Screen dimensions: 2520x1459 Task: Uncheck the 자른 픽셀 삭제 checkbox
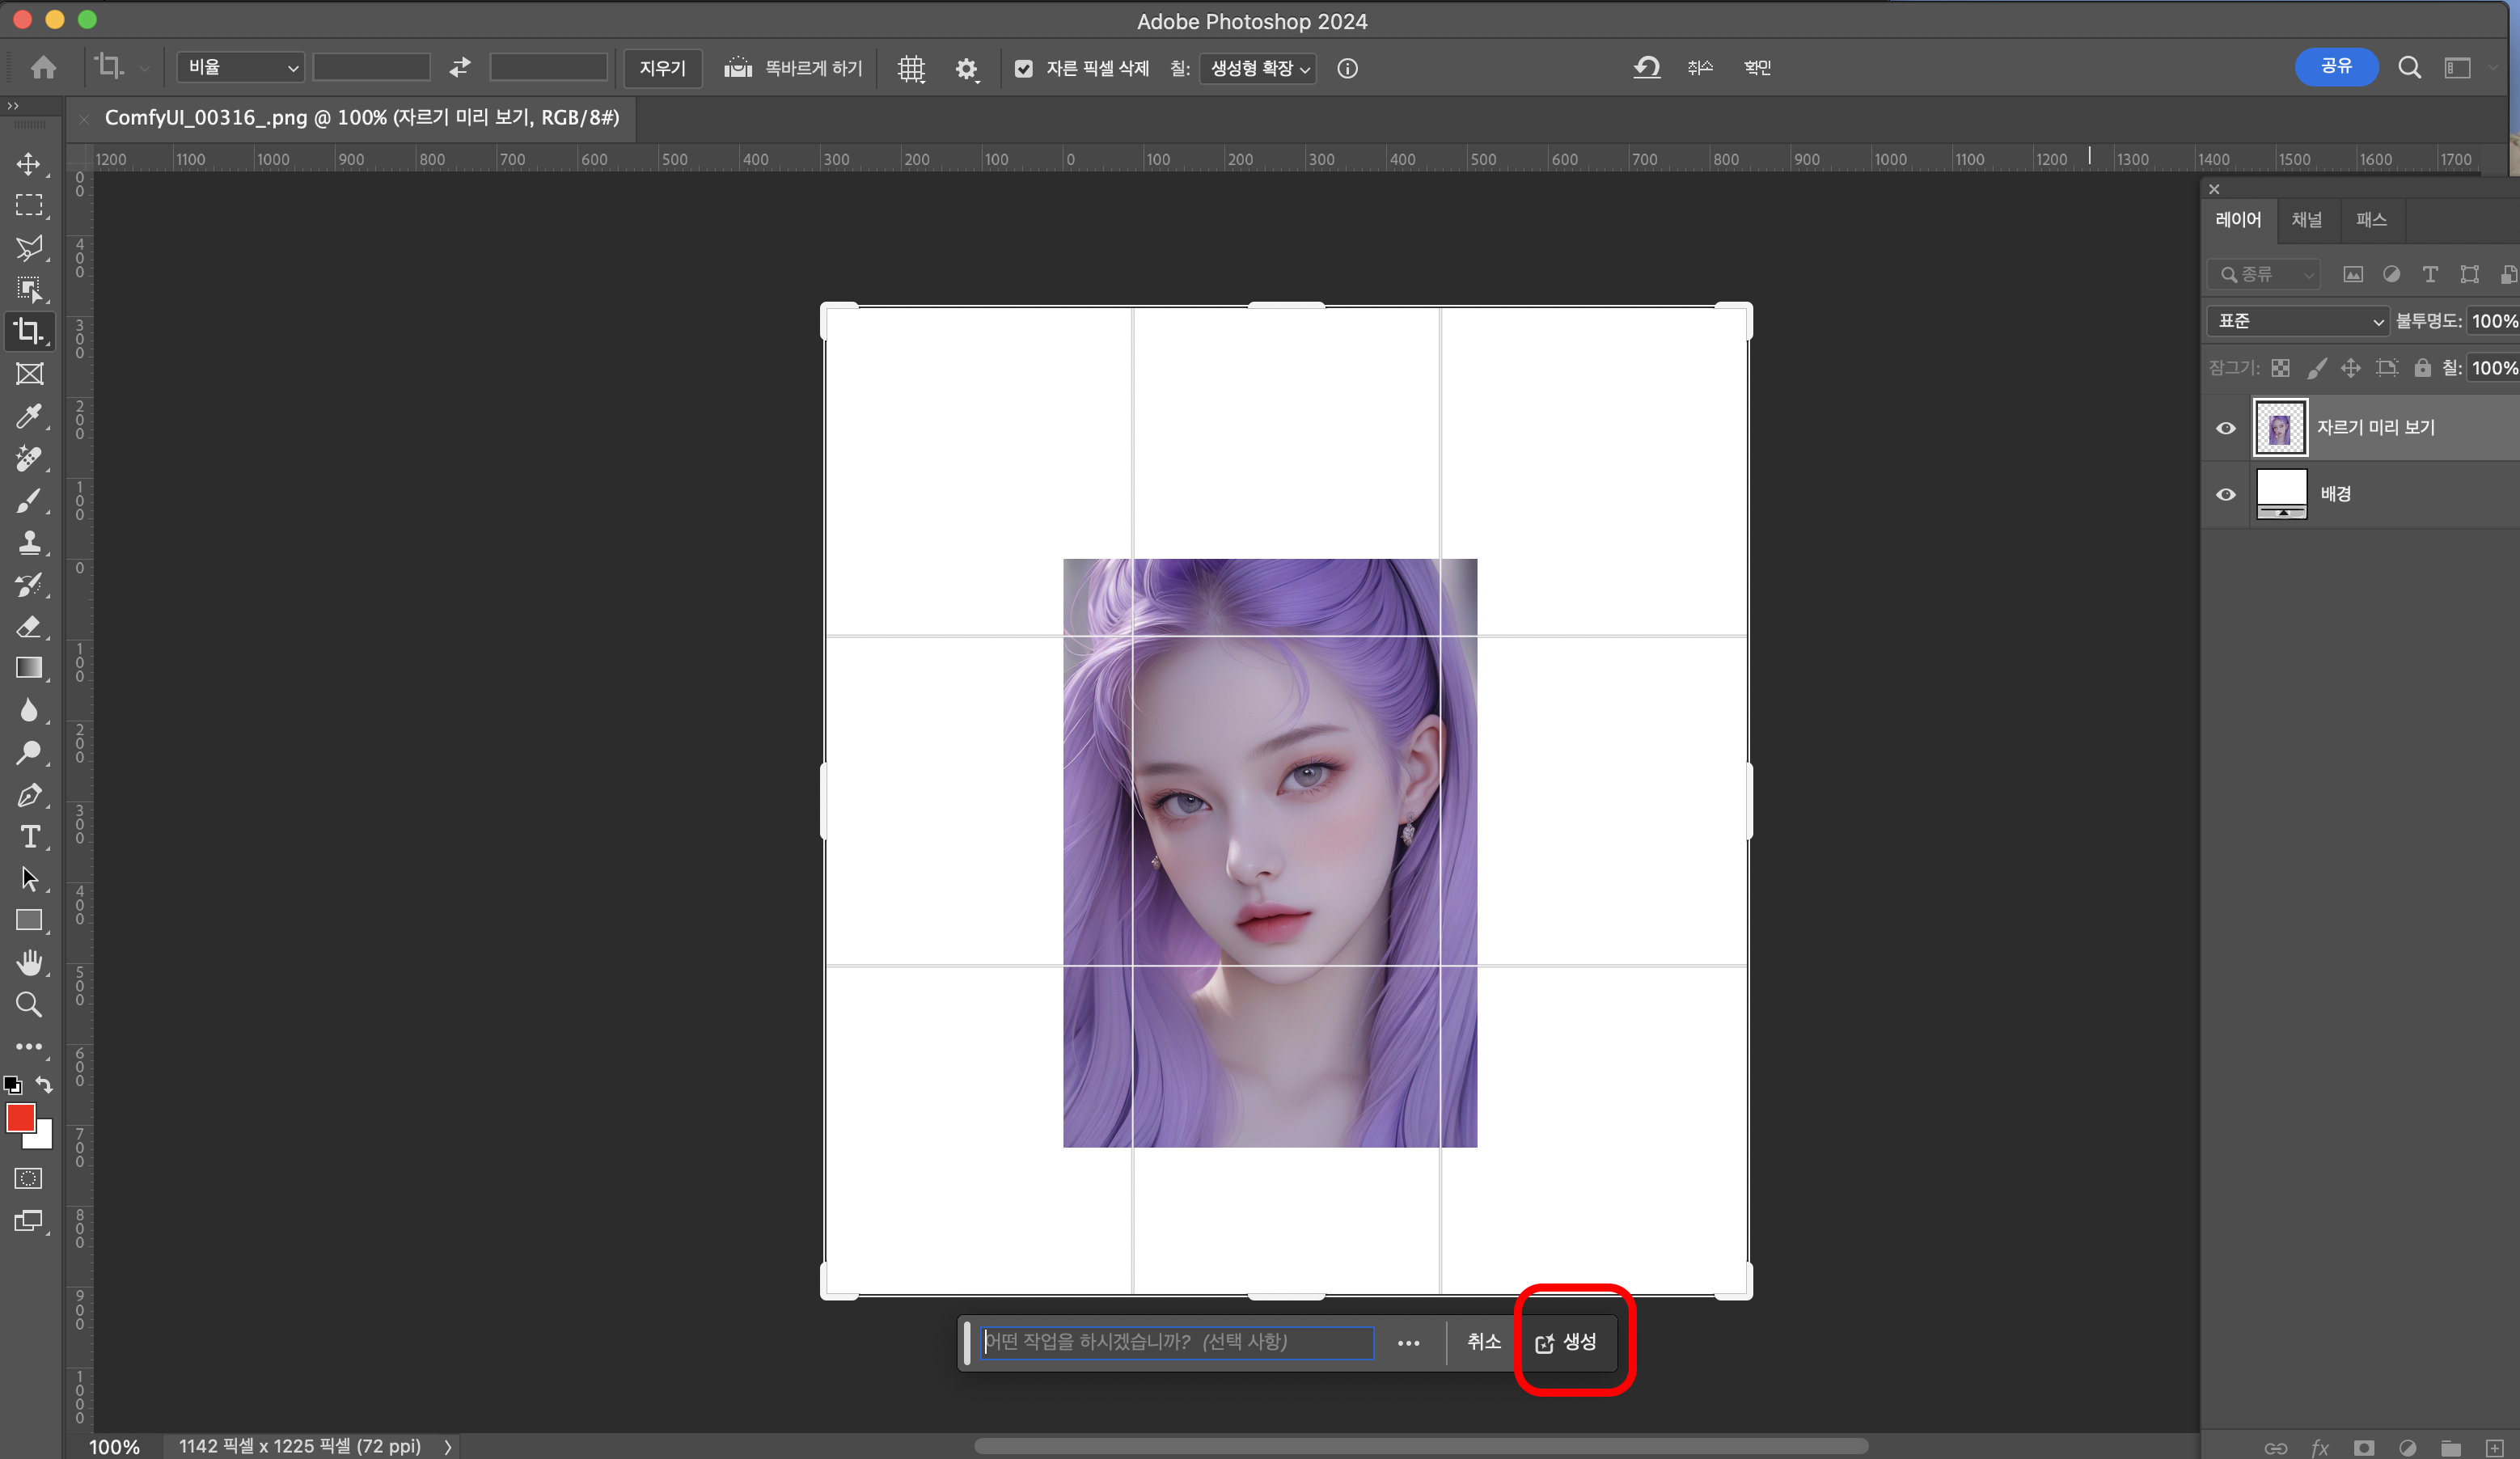tap(1023, 68)
